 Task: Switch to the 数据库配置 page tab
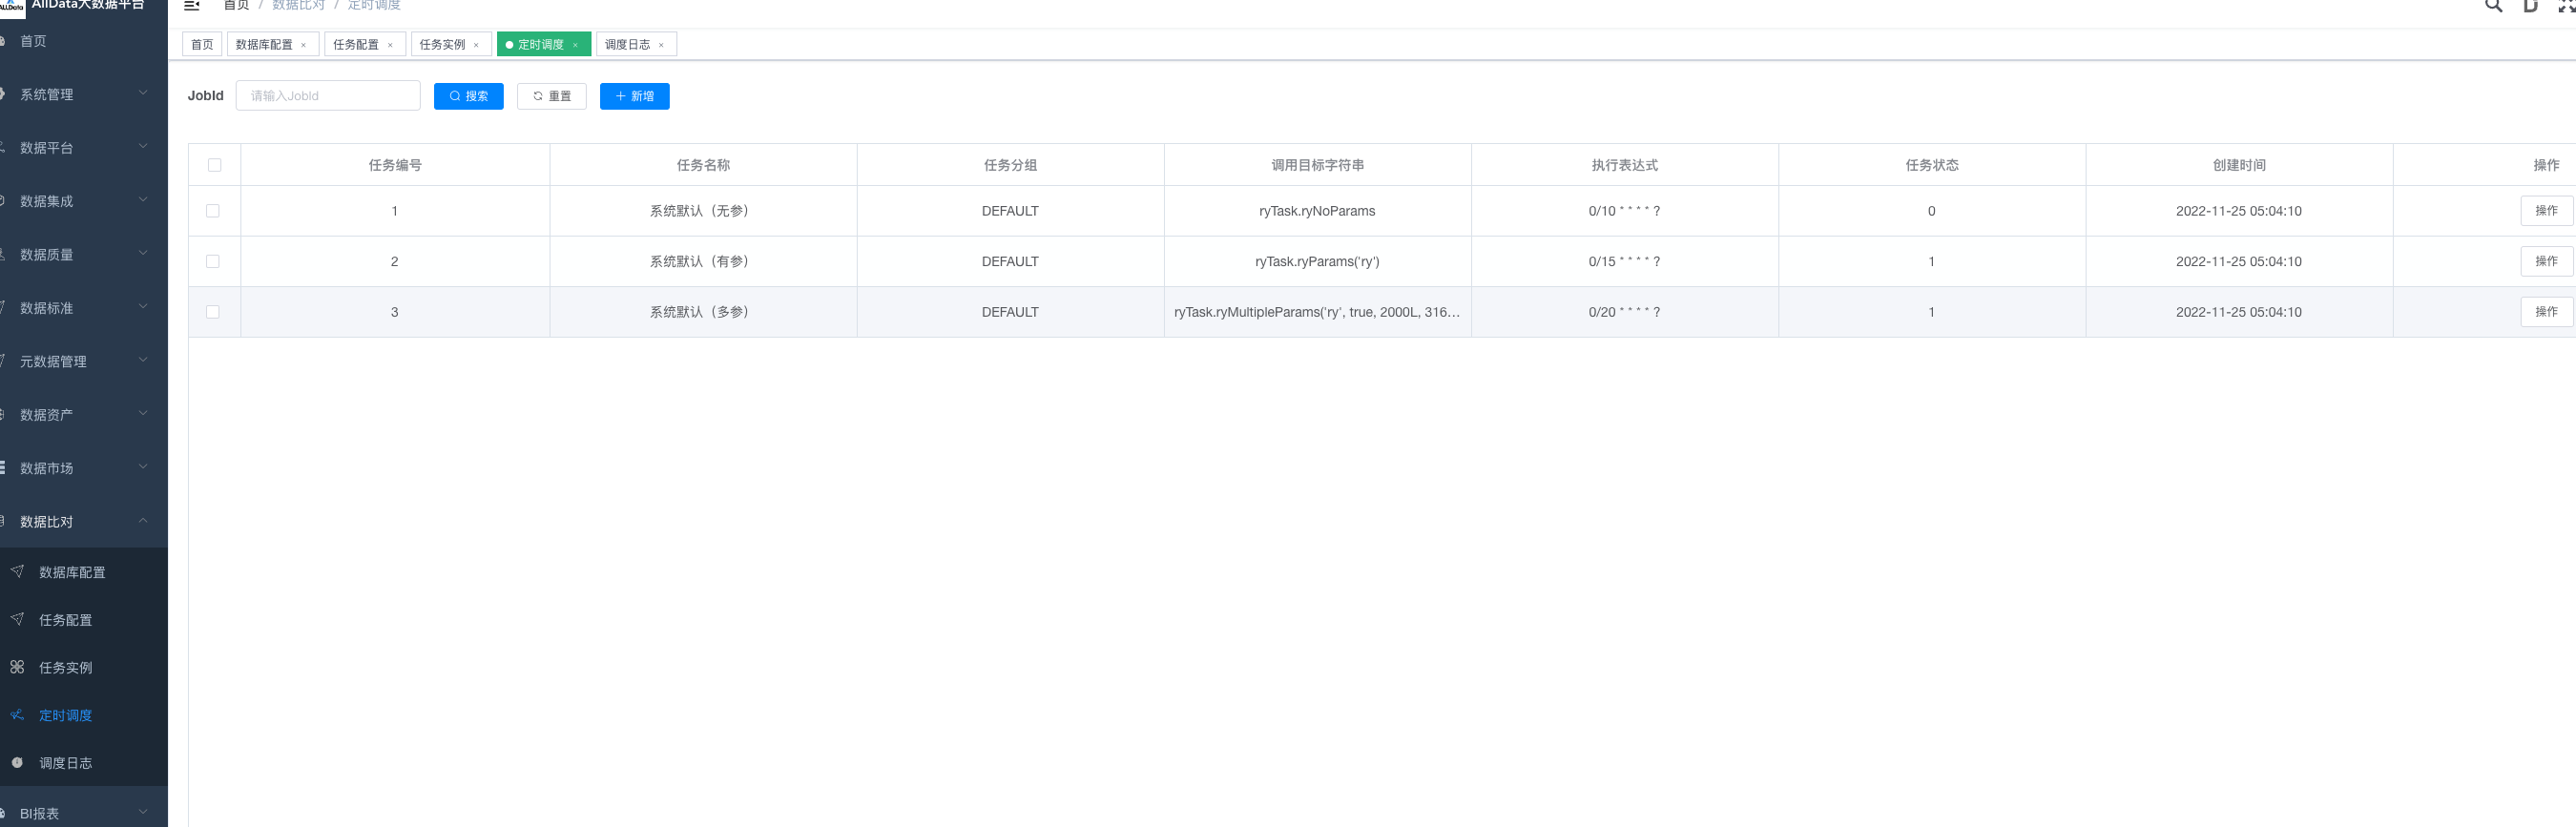(264, 45)
